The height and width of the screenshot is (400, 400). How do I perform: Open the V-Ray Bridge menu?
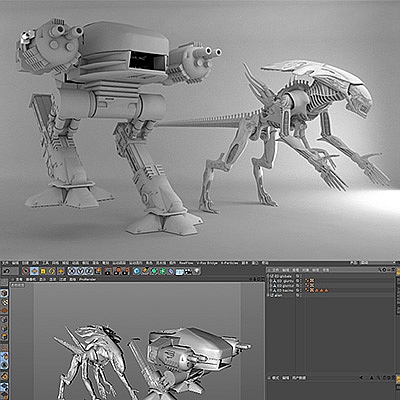tap(208, 263)
